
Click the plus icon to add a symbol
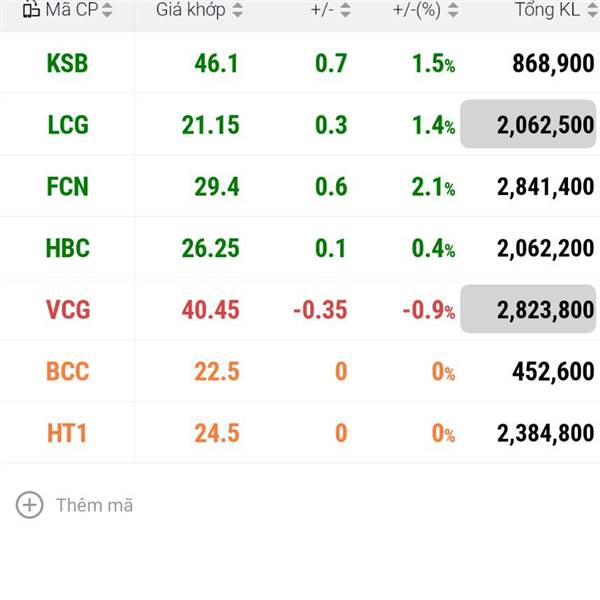pos(30,505)
